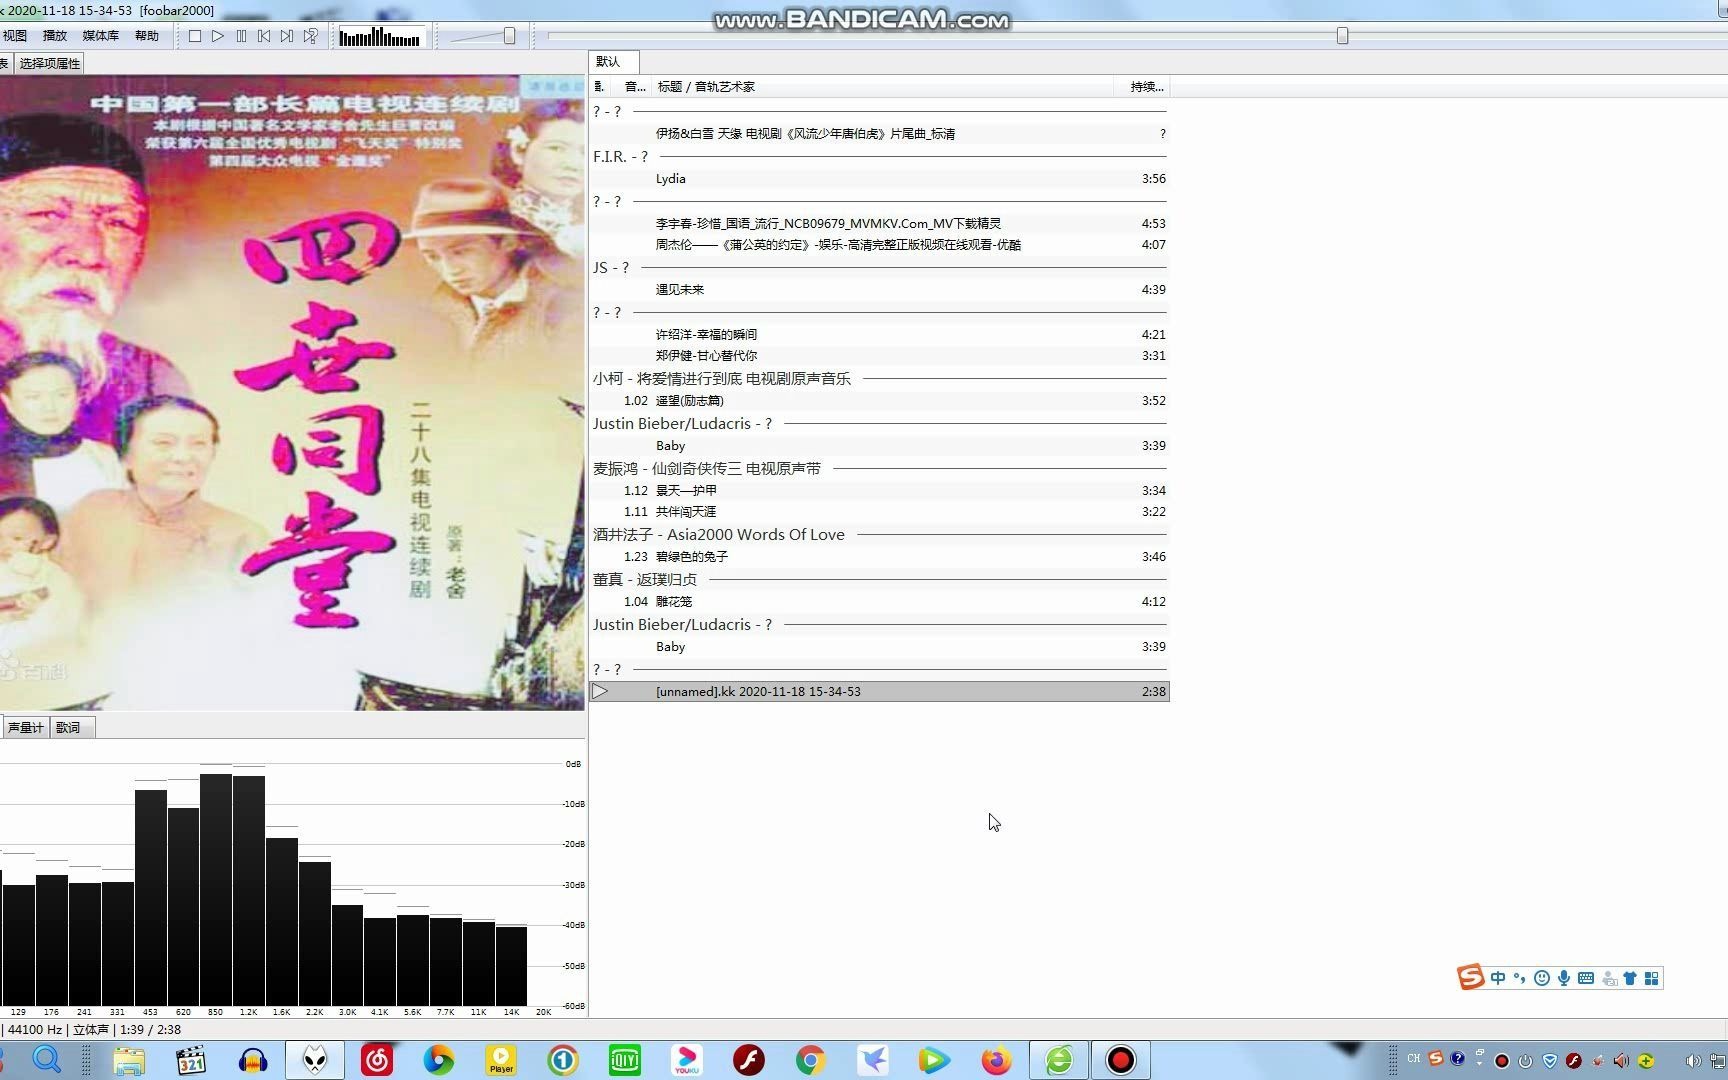Select track 1.12 景天—护甲

pos(879,491)
